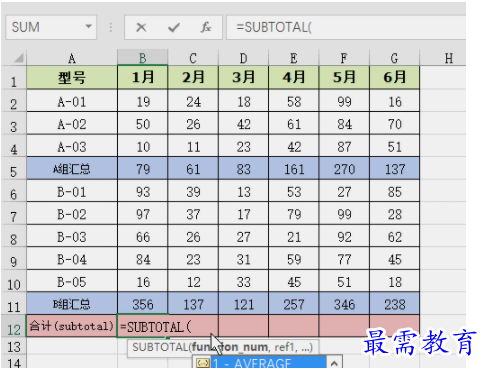The width and height of the screenshot is (485, 374).
Task: Click cell A-02
Action: pos(72,124)
